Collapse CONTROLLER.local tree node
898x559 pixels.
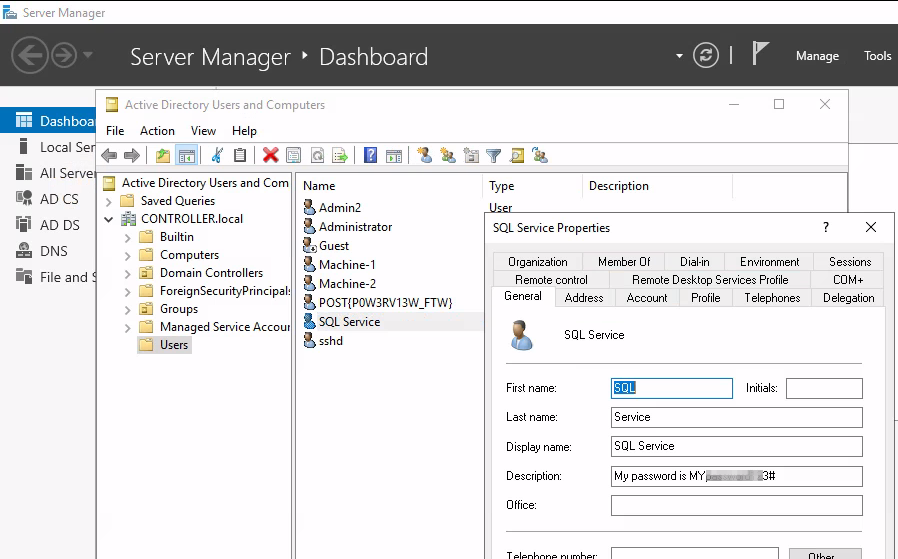pos(109,219)
